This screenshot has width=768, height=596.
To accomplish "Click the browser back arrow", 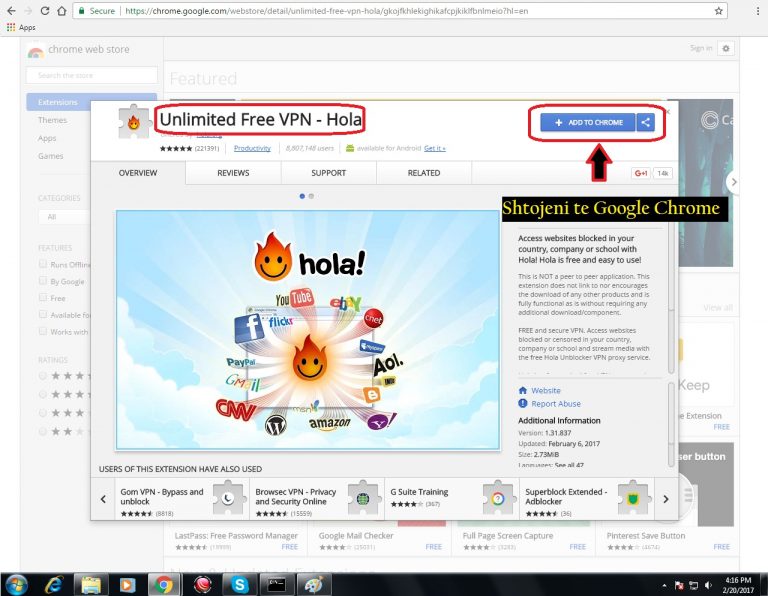I will [11, 11].
